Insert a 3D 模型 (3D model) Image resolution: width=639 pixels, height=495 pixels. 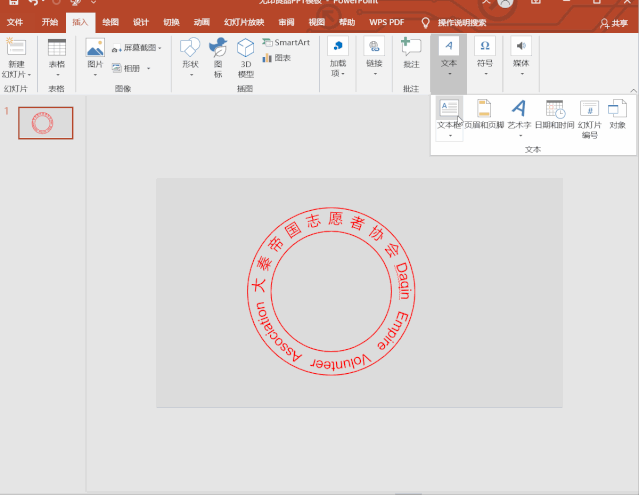[x=245, y=48]
